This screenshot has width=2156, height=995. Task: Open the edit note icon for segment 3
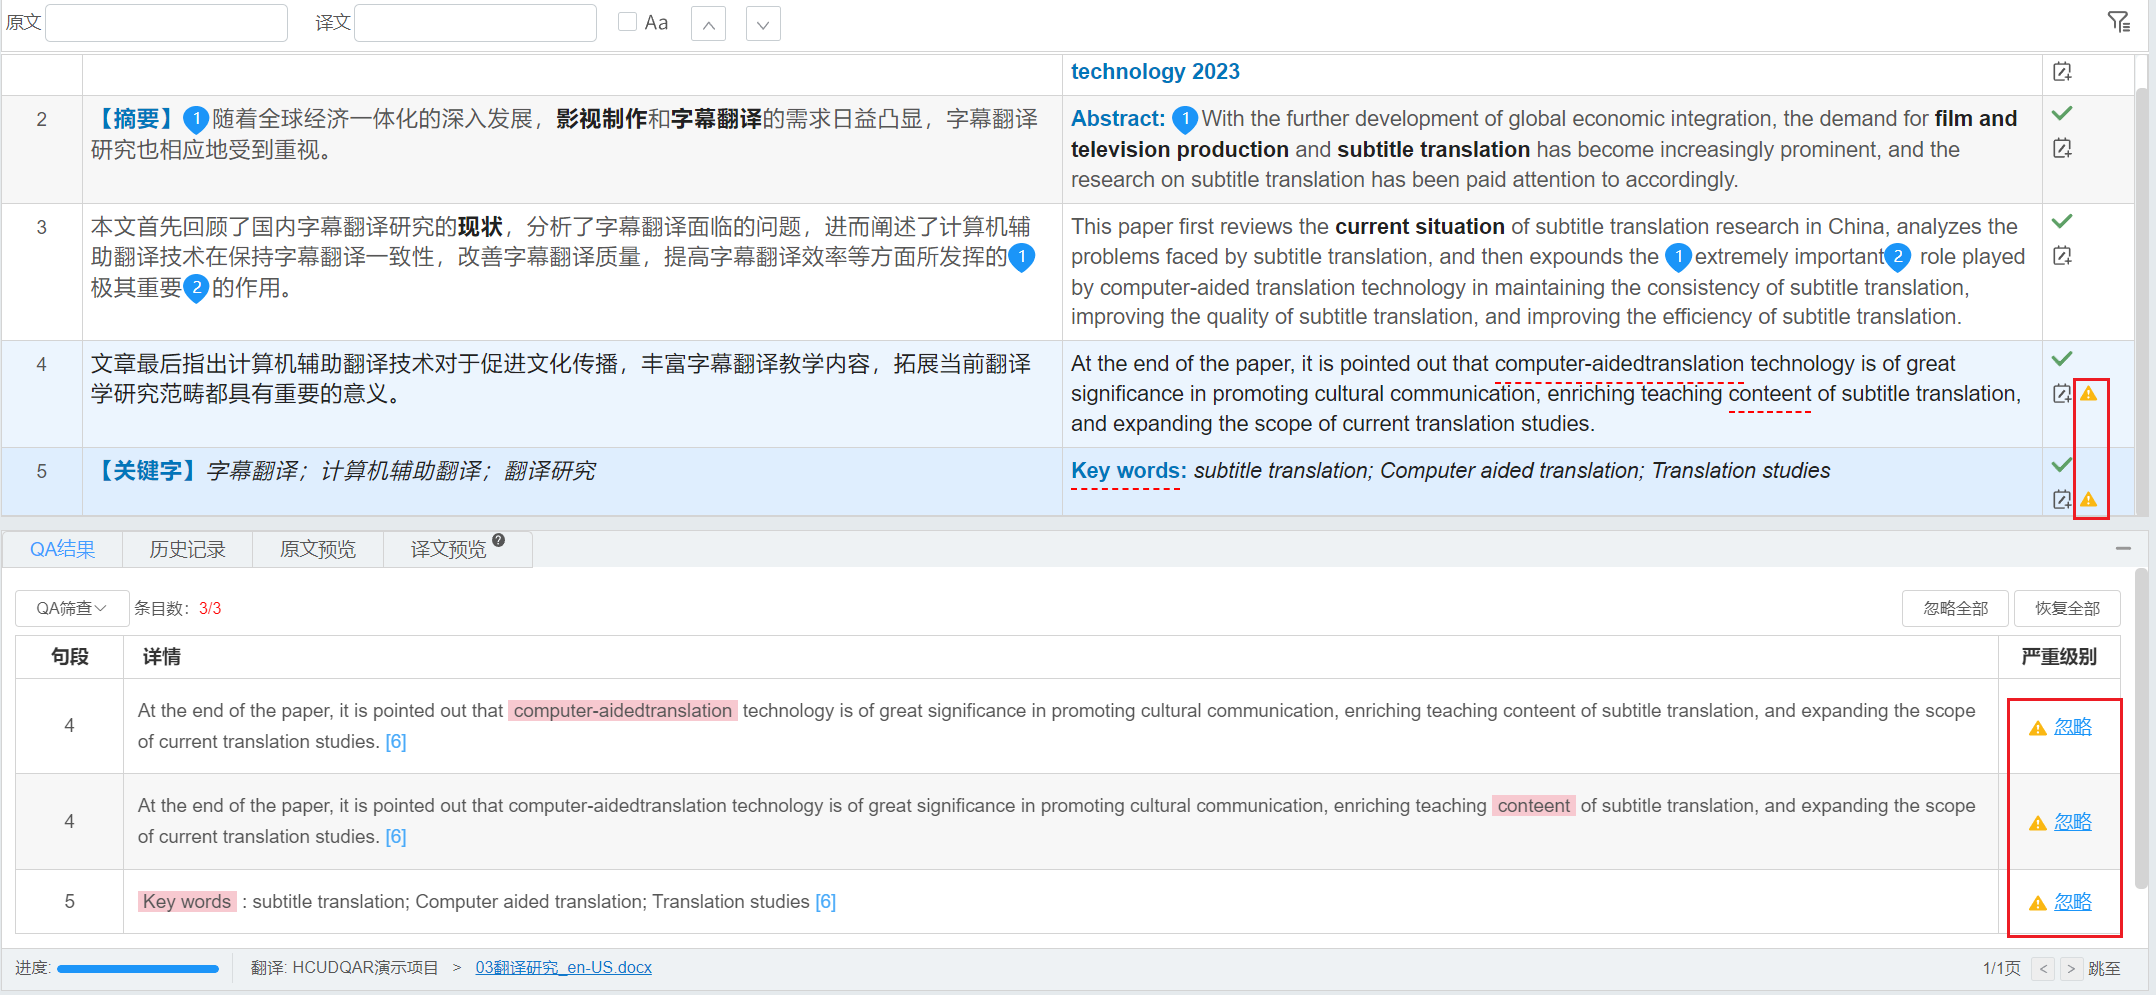click(2061, 256)
